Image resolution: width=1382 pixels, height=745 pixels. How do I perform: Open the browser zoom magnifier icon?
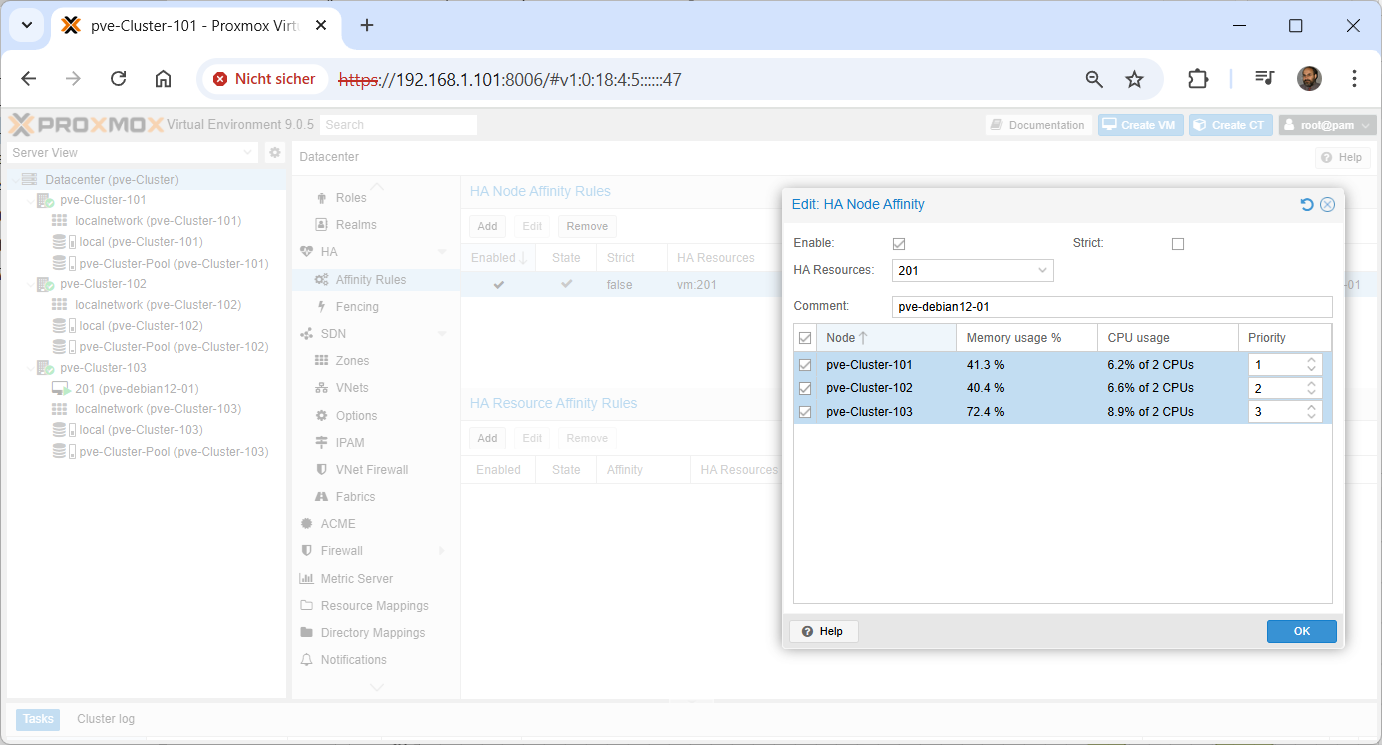[1094, 79]
